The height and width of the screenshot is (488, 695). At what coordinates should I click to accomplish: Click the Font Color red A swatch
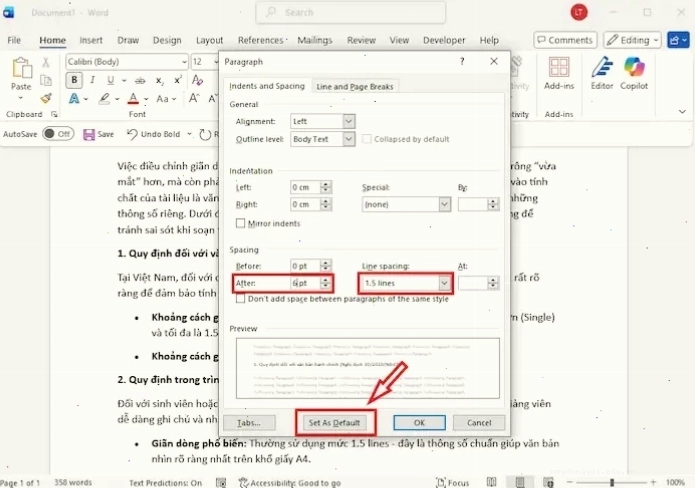point(133,98)
